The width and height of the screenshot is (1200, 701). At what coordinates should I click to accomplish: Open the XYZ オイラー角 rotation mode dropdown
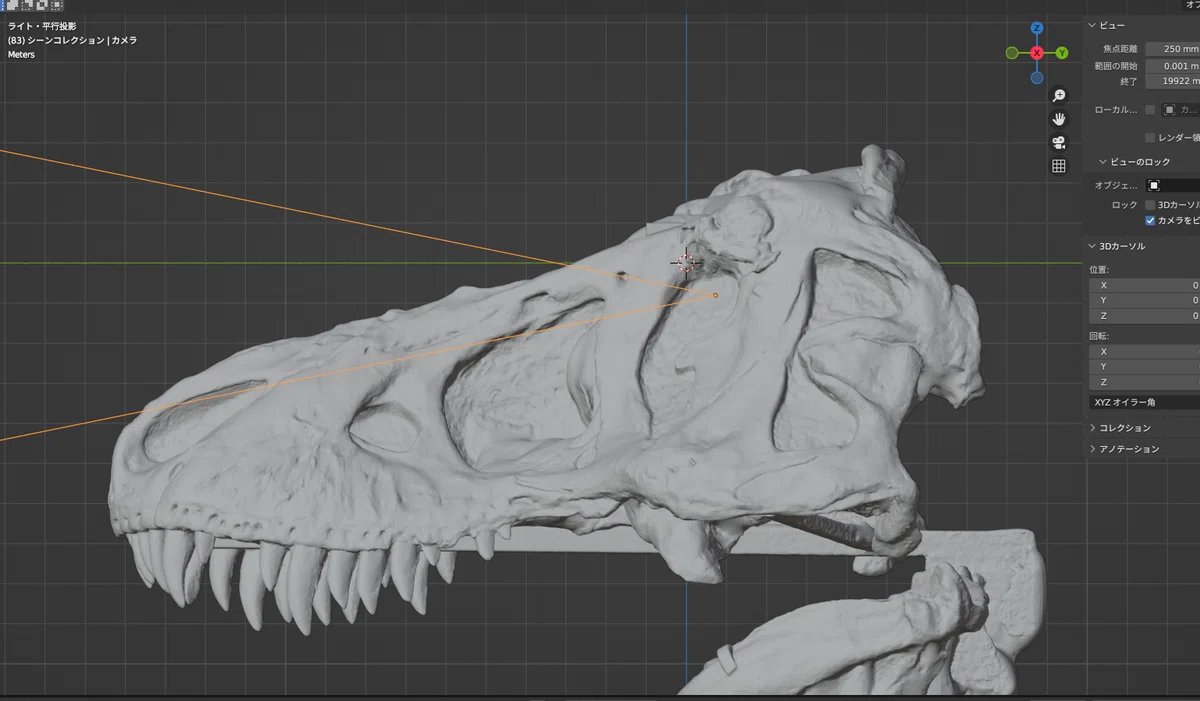point(1144,402)
